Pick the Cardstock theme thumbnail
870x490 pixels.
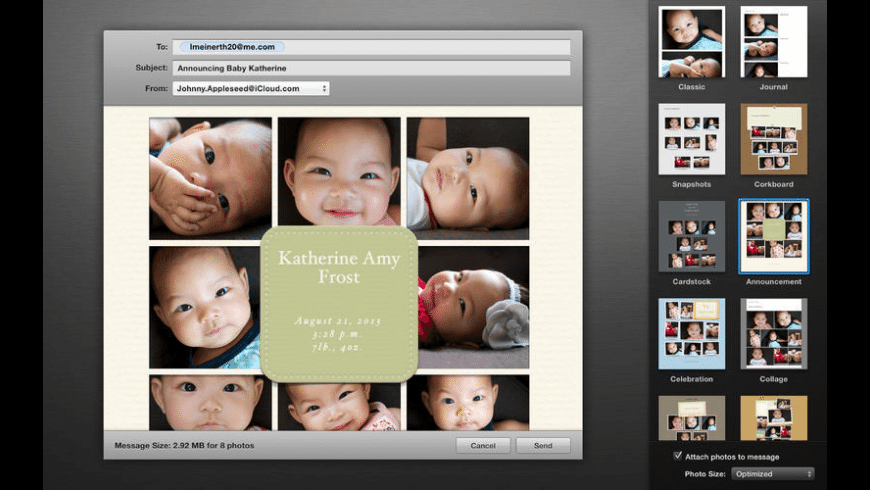(x=691, y=236)
